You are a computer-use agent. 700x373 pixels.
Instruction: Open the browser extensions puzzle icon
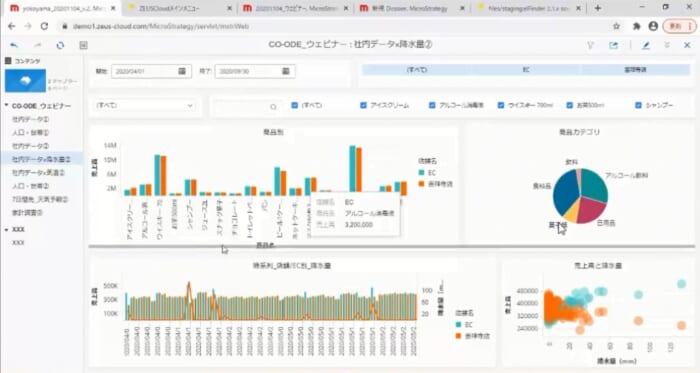click(x=637, y=26)
